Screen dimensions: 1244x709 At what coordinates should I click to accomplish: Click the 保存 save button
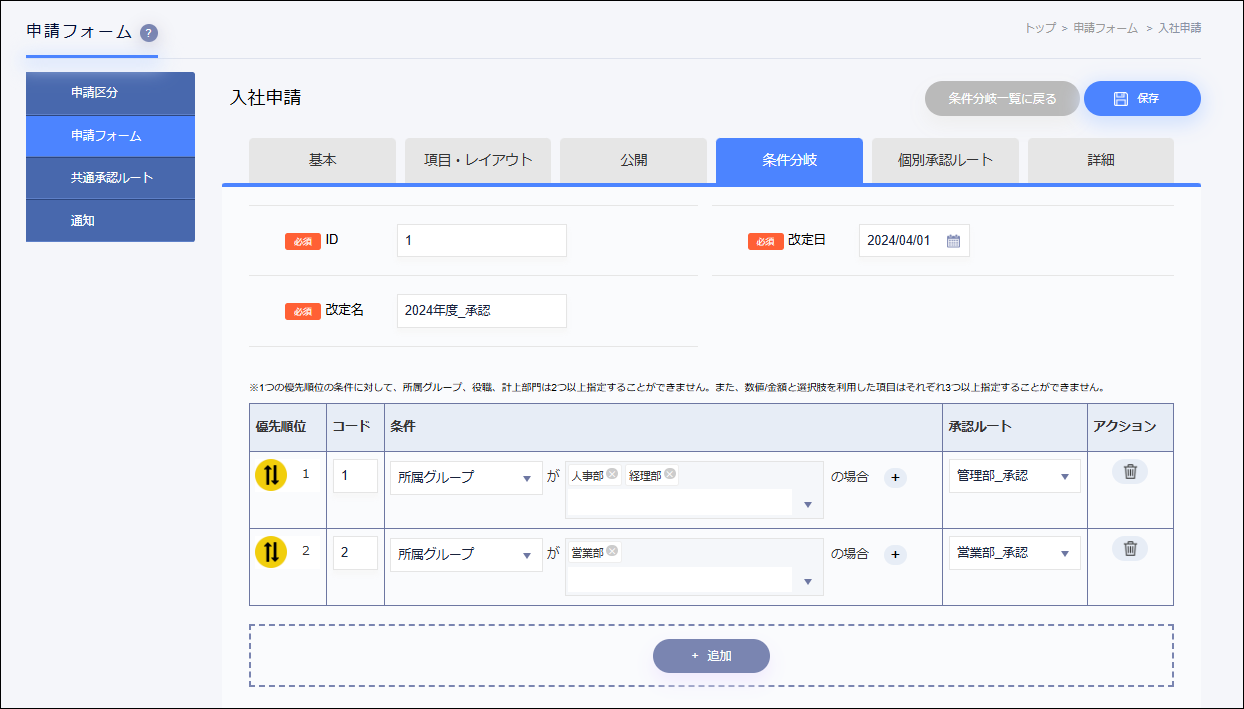[1142, 98]
